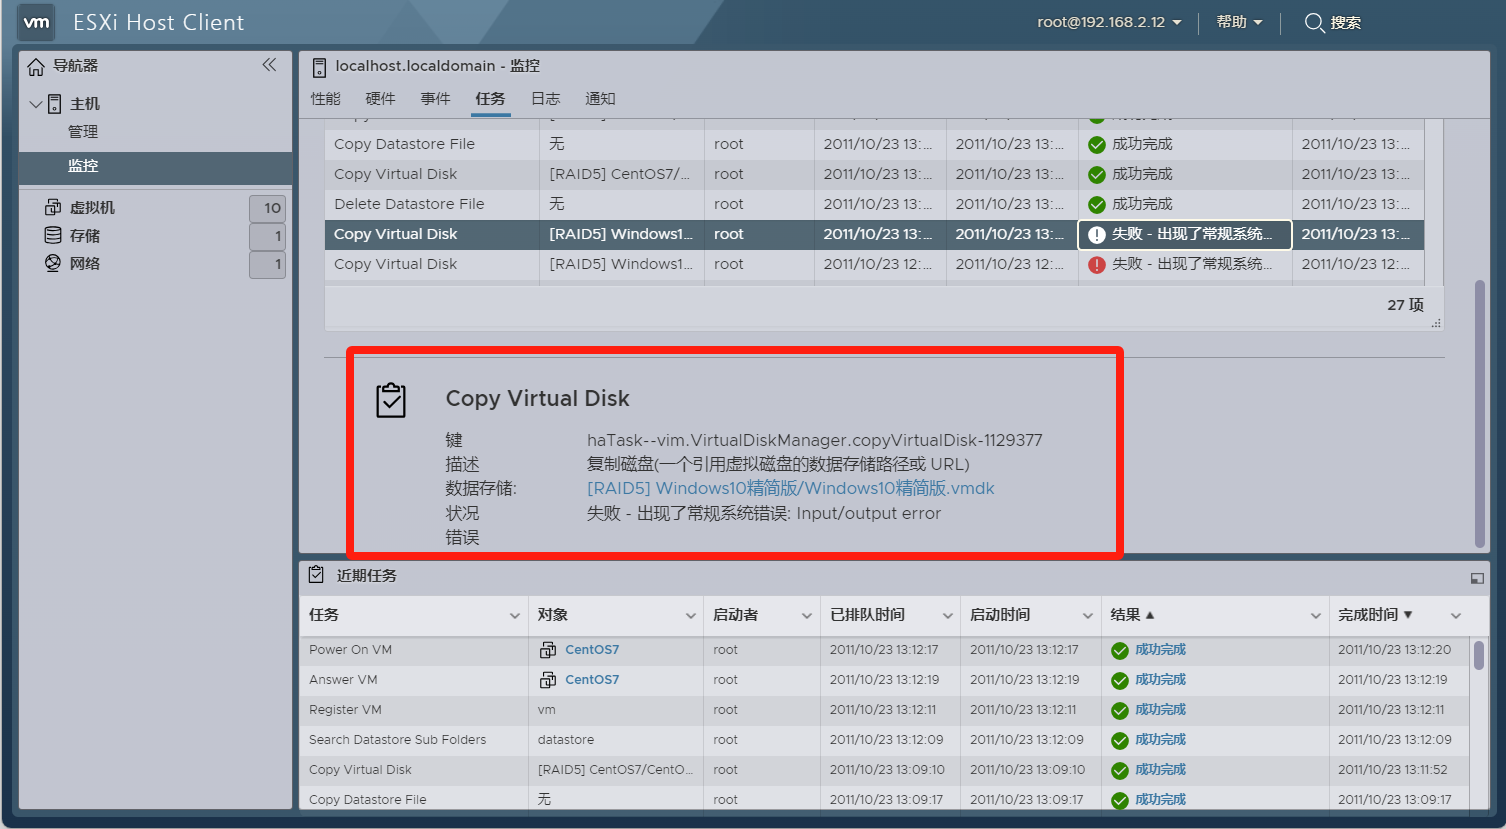1506x829 pixels.
Task: Click the VMware vm logo icon
Action: [x=36, y=22]
